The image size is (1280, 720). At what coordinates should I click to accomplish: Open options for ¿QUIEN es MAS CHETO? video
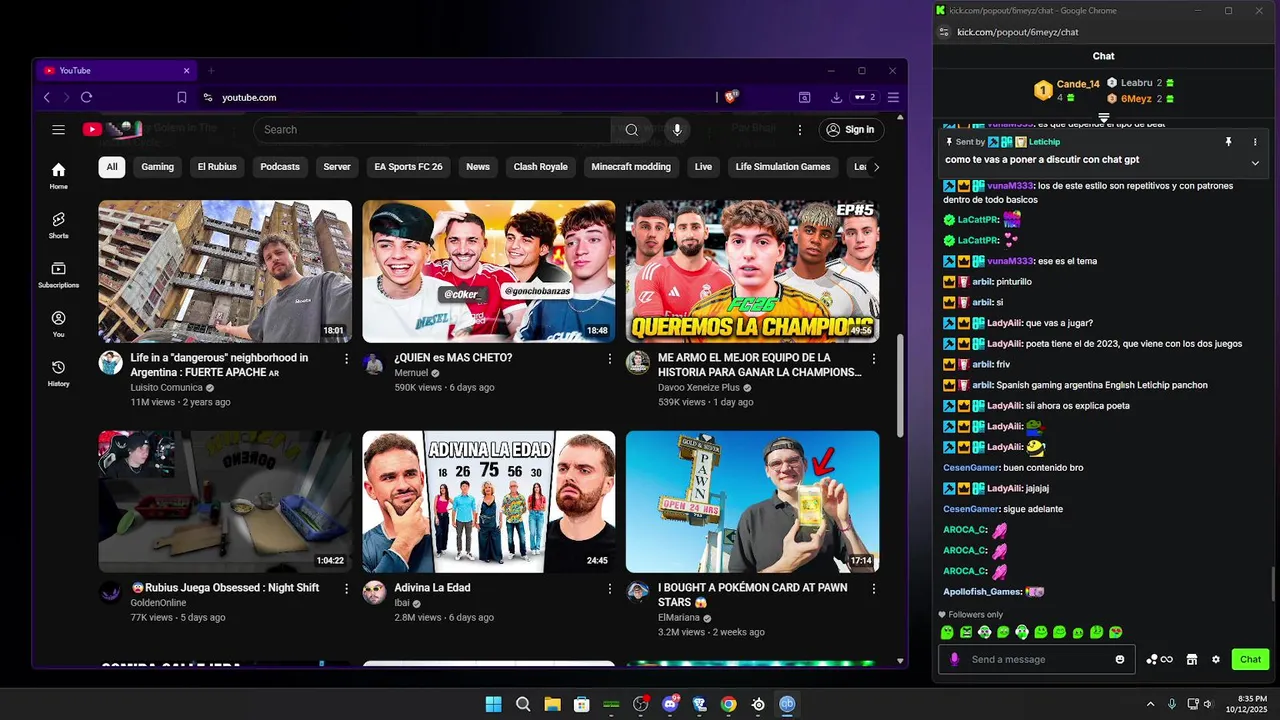pyautogui.click(x=610, y=358)
